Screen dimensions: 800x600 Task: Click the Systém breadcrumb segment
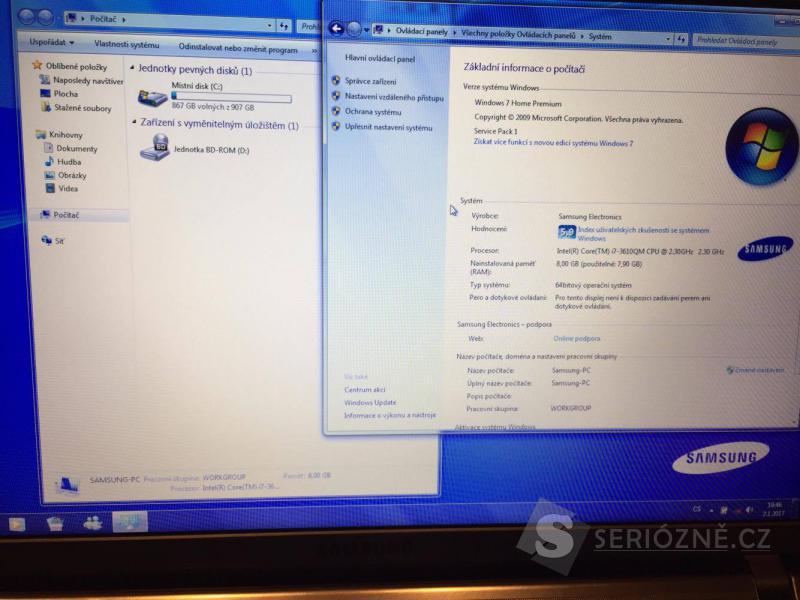click(600, 36)
